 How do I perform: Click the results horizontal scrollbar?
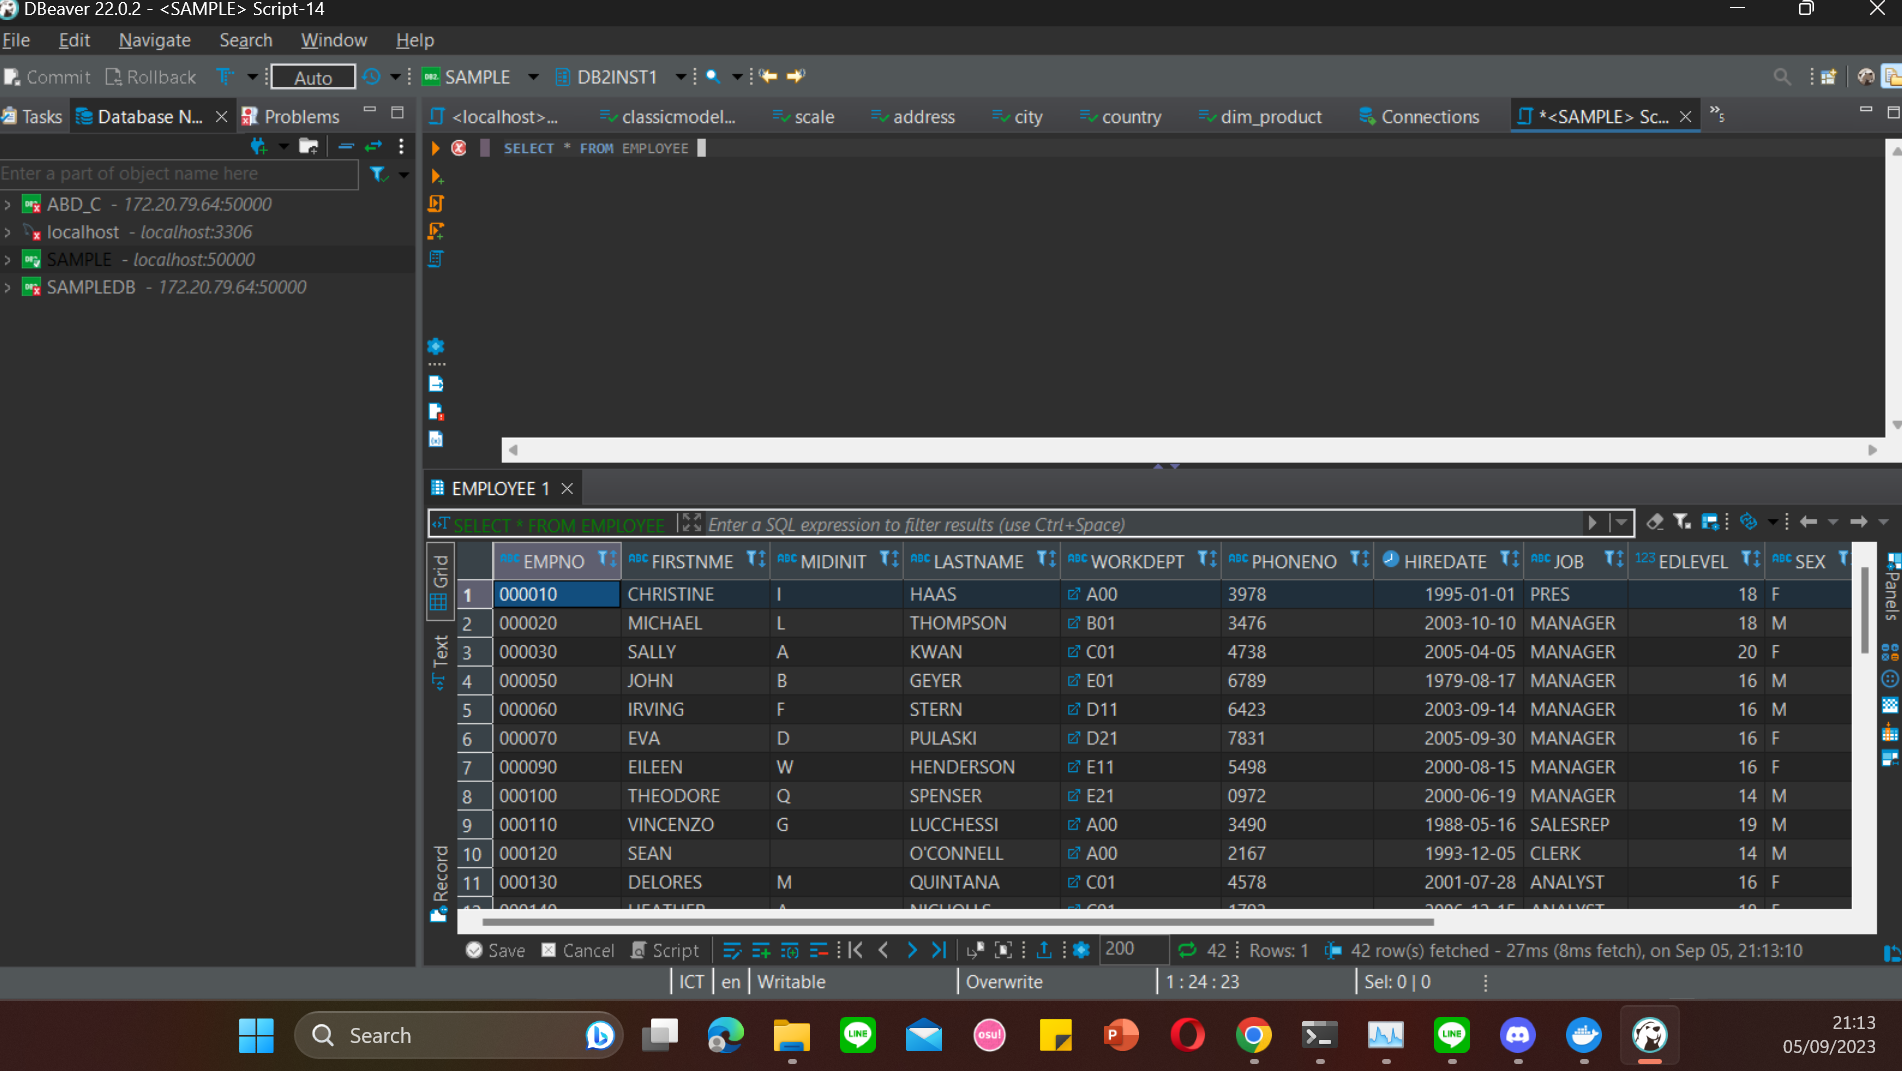957,921
